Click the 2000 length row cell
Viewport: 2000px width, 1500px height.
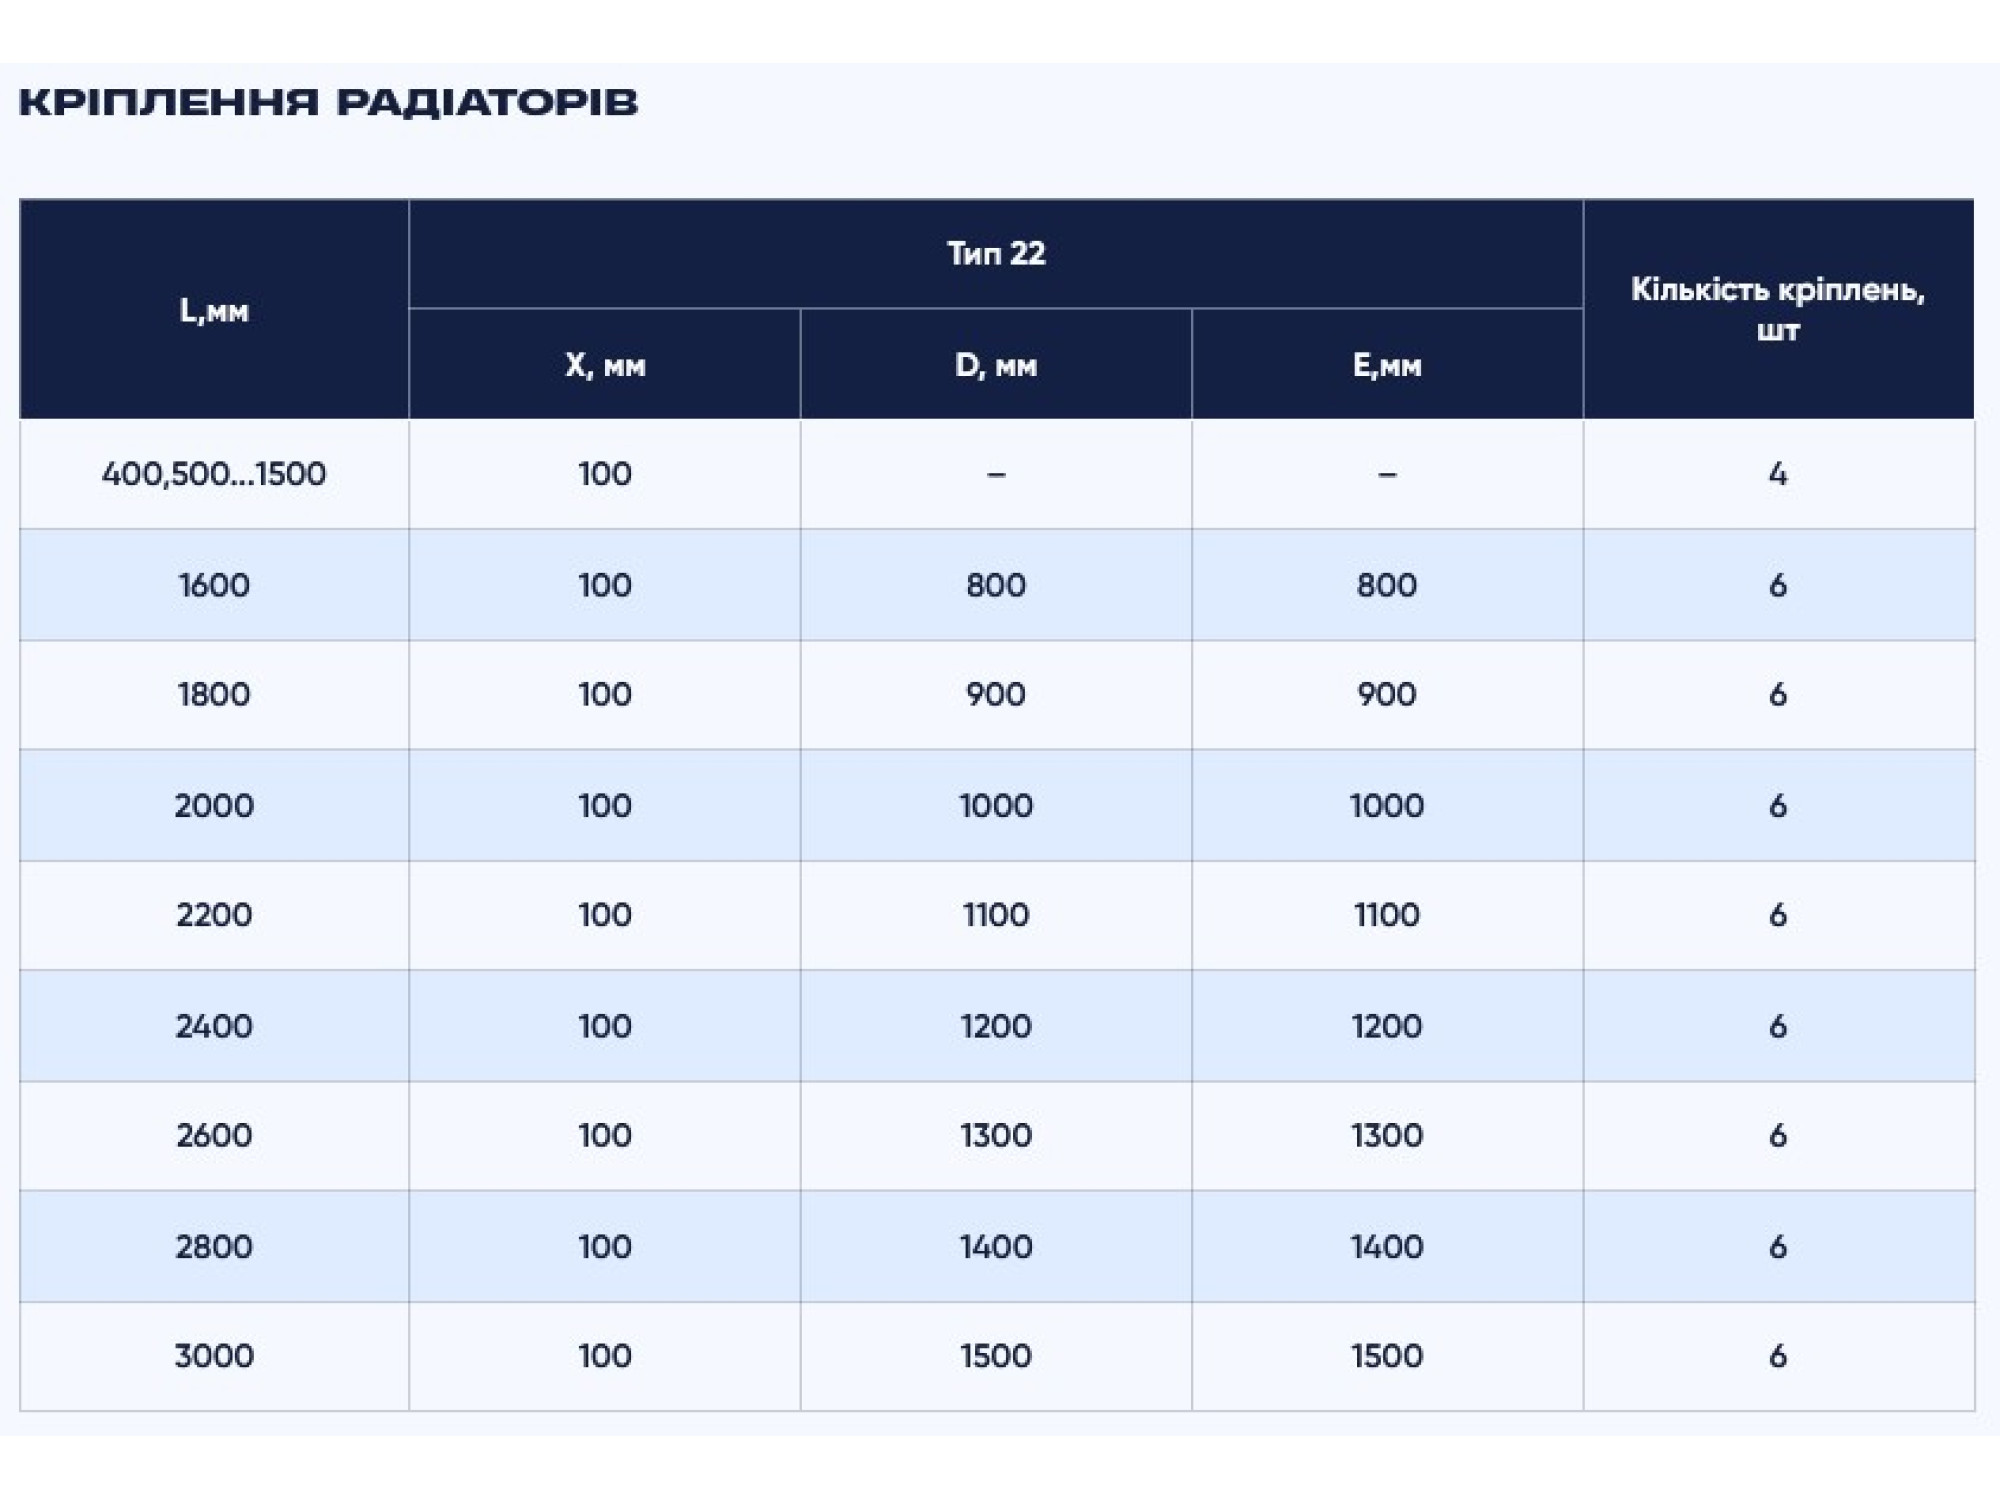(214, 806)
